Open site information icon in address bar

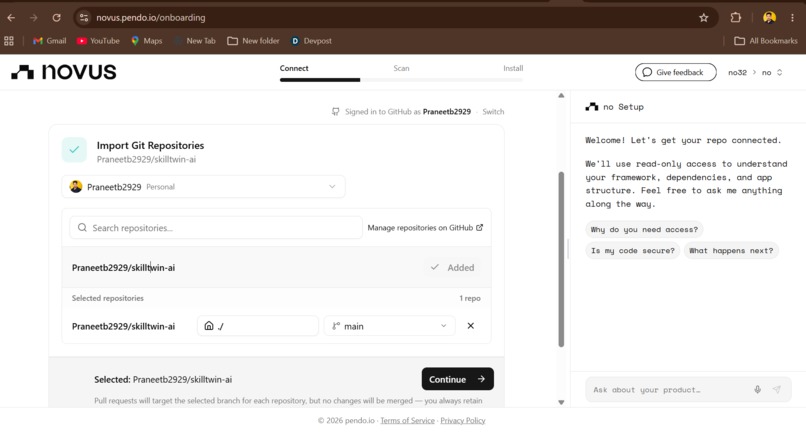point(84,17)
